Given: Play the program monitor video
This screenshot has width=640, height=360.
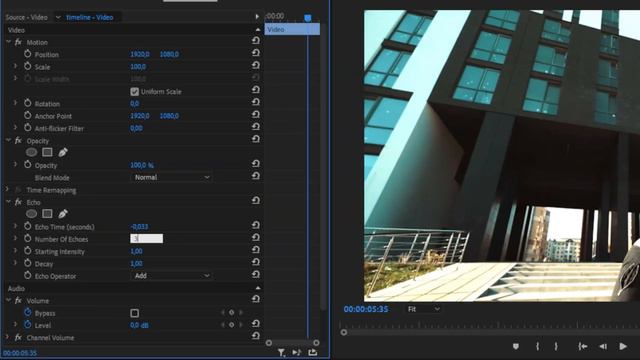Looking at the screenshot, I should click(623, 346).
